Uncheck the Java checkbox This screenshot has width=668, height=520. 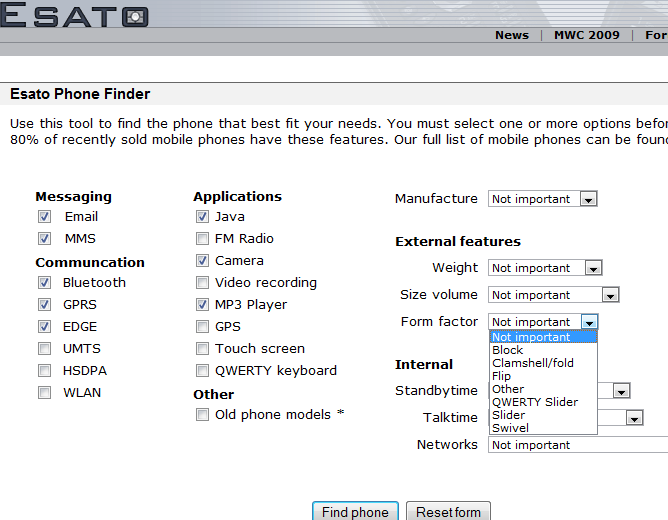pyautogui.click(x=202, y=217)
